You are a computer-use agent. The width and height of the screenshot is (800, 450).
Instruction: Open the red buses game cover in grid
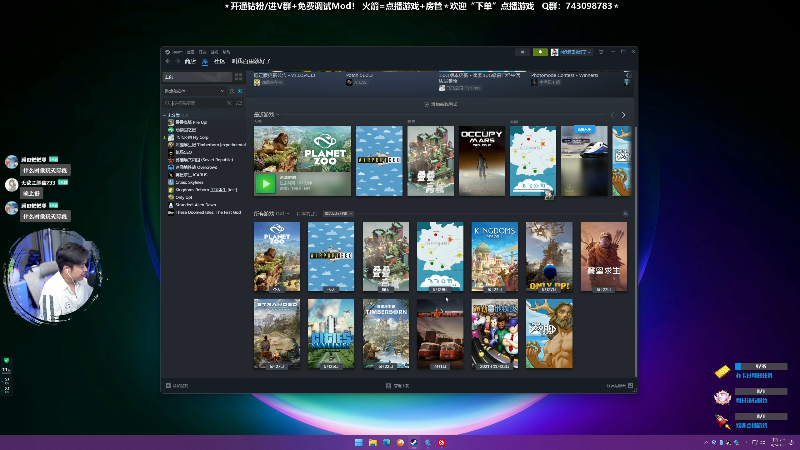point(440,334)
